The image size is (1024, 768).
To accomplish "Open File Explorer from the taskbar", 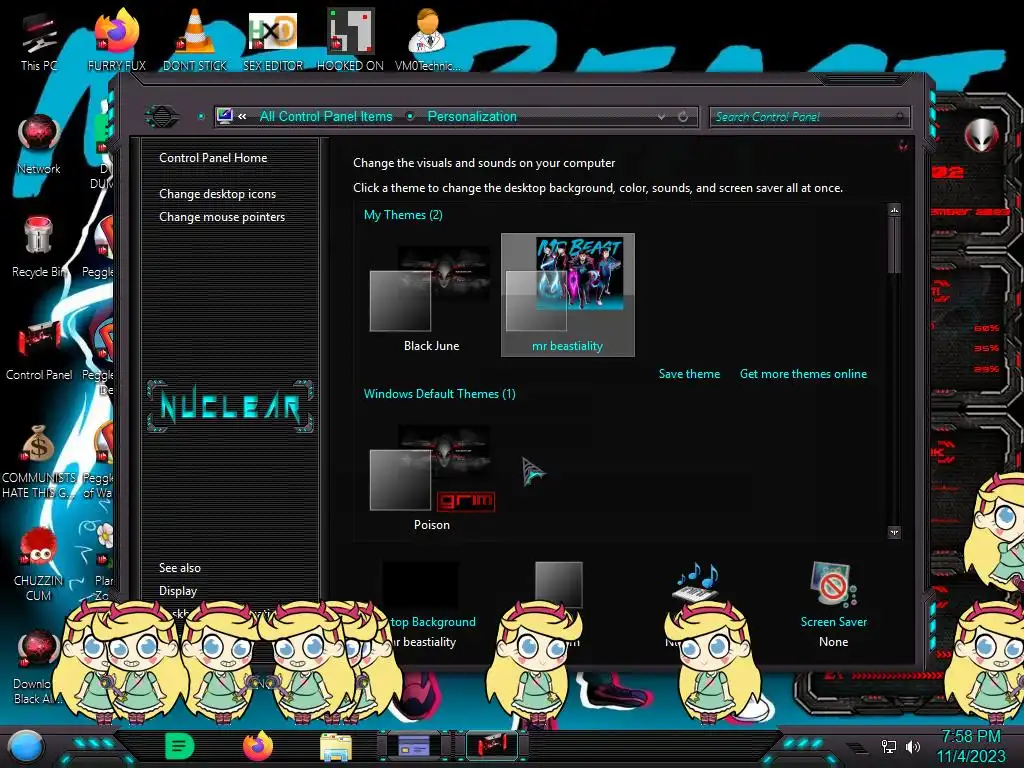I will pyautogui.click(x=336, y=746).
